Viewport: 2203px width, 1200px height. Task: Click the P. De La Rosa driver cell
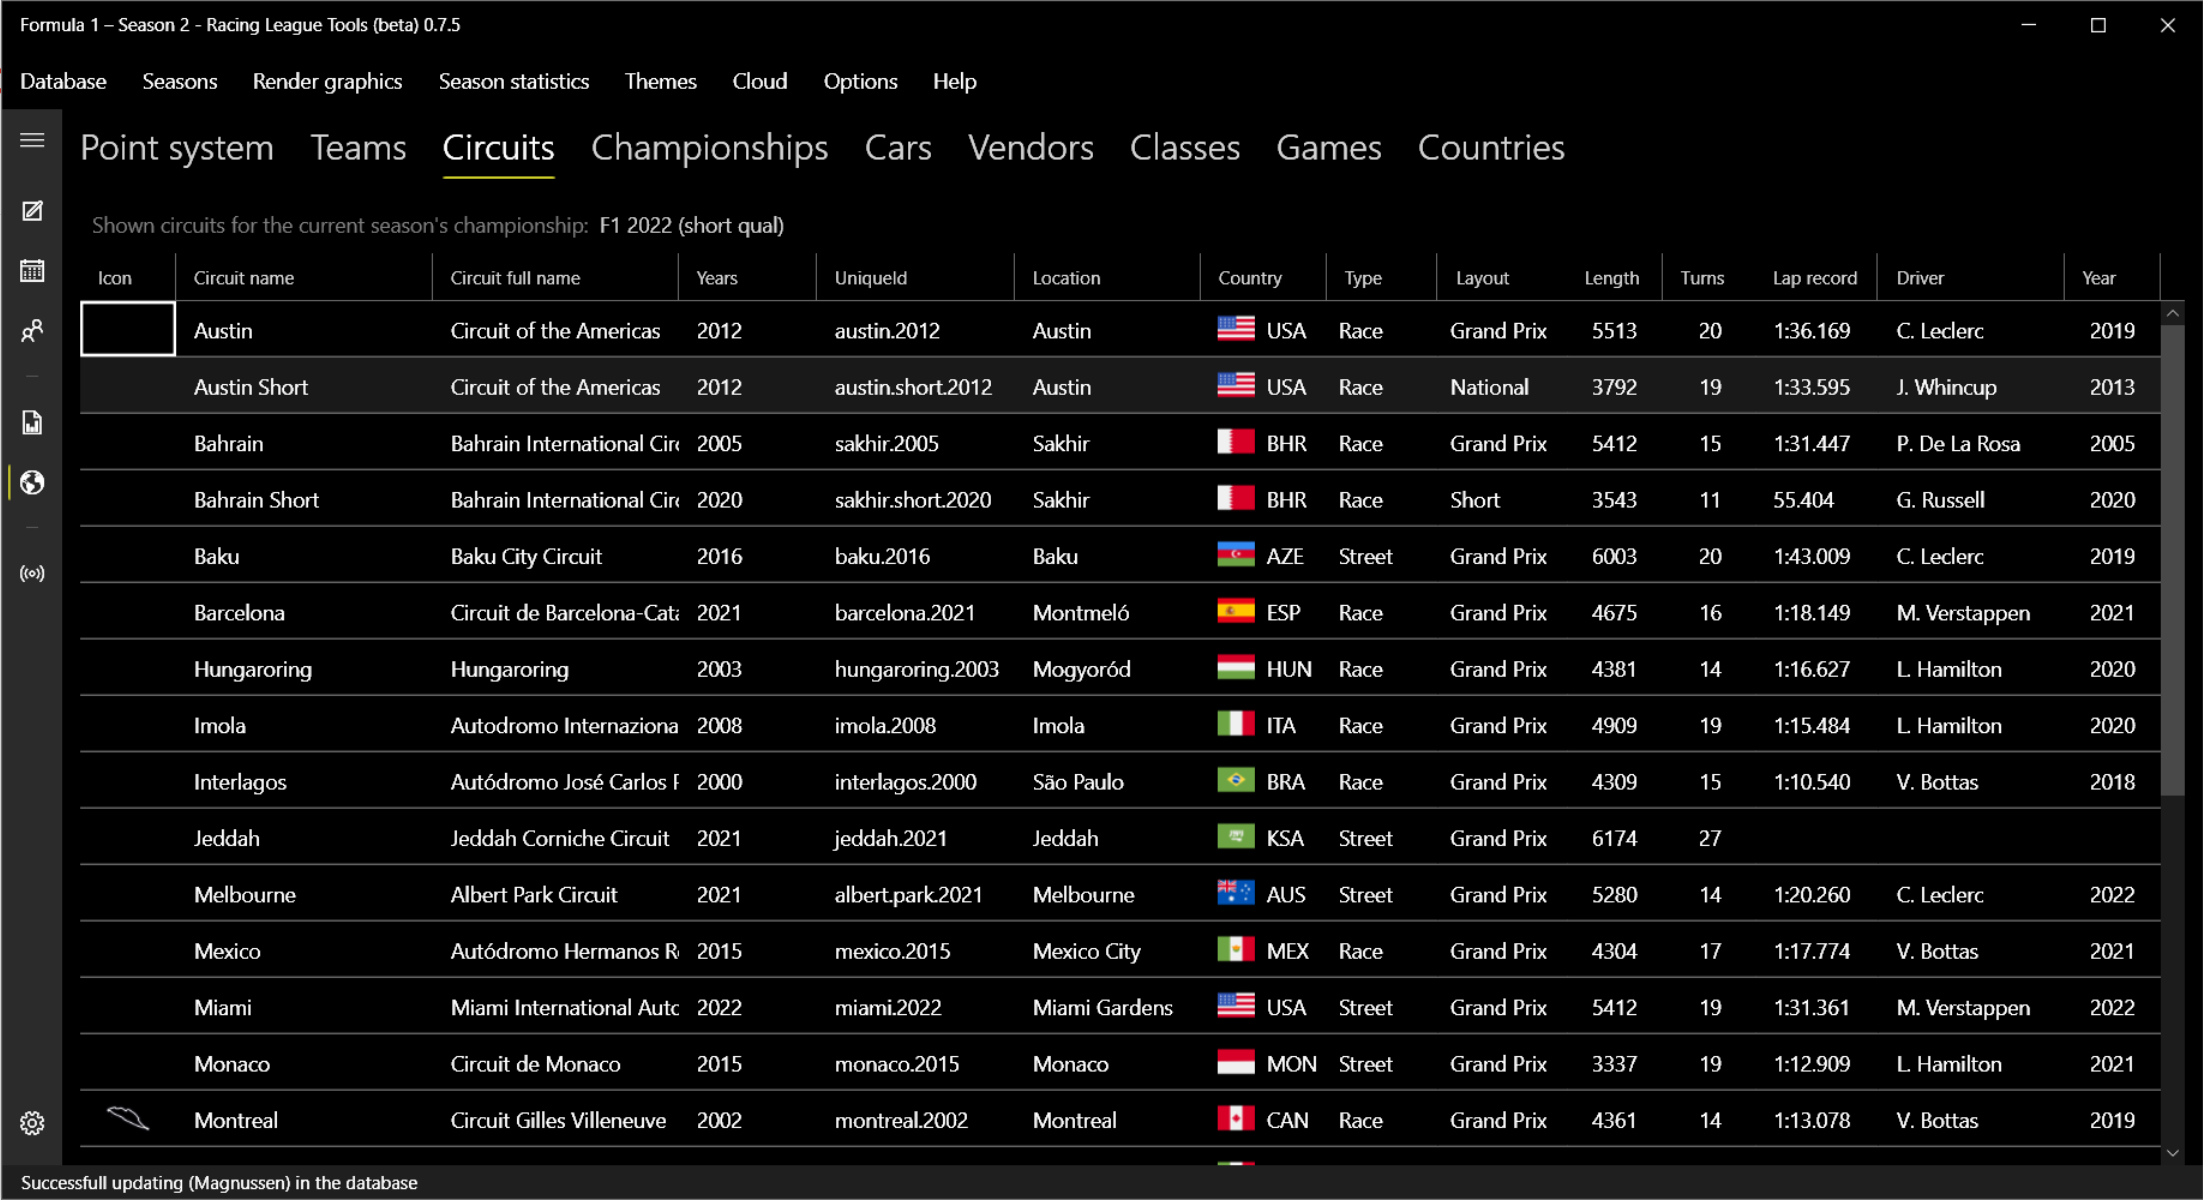coord(1958,443)
